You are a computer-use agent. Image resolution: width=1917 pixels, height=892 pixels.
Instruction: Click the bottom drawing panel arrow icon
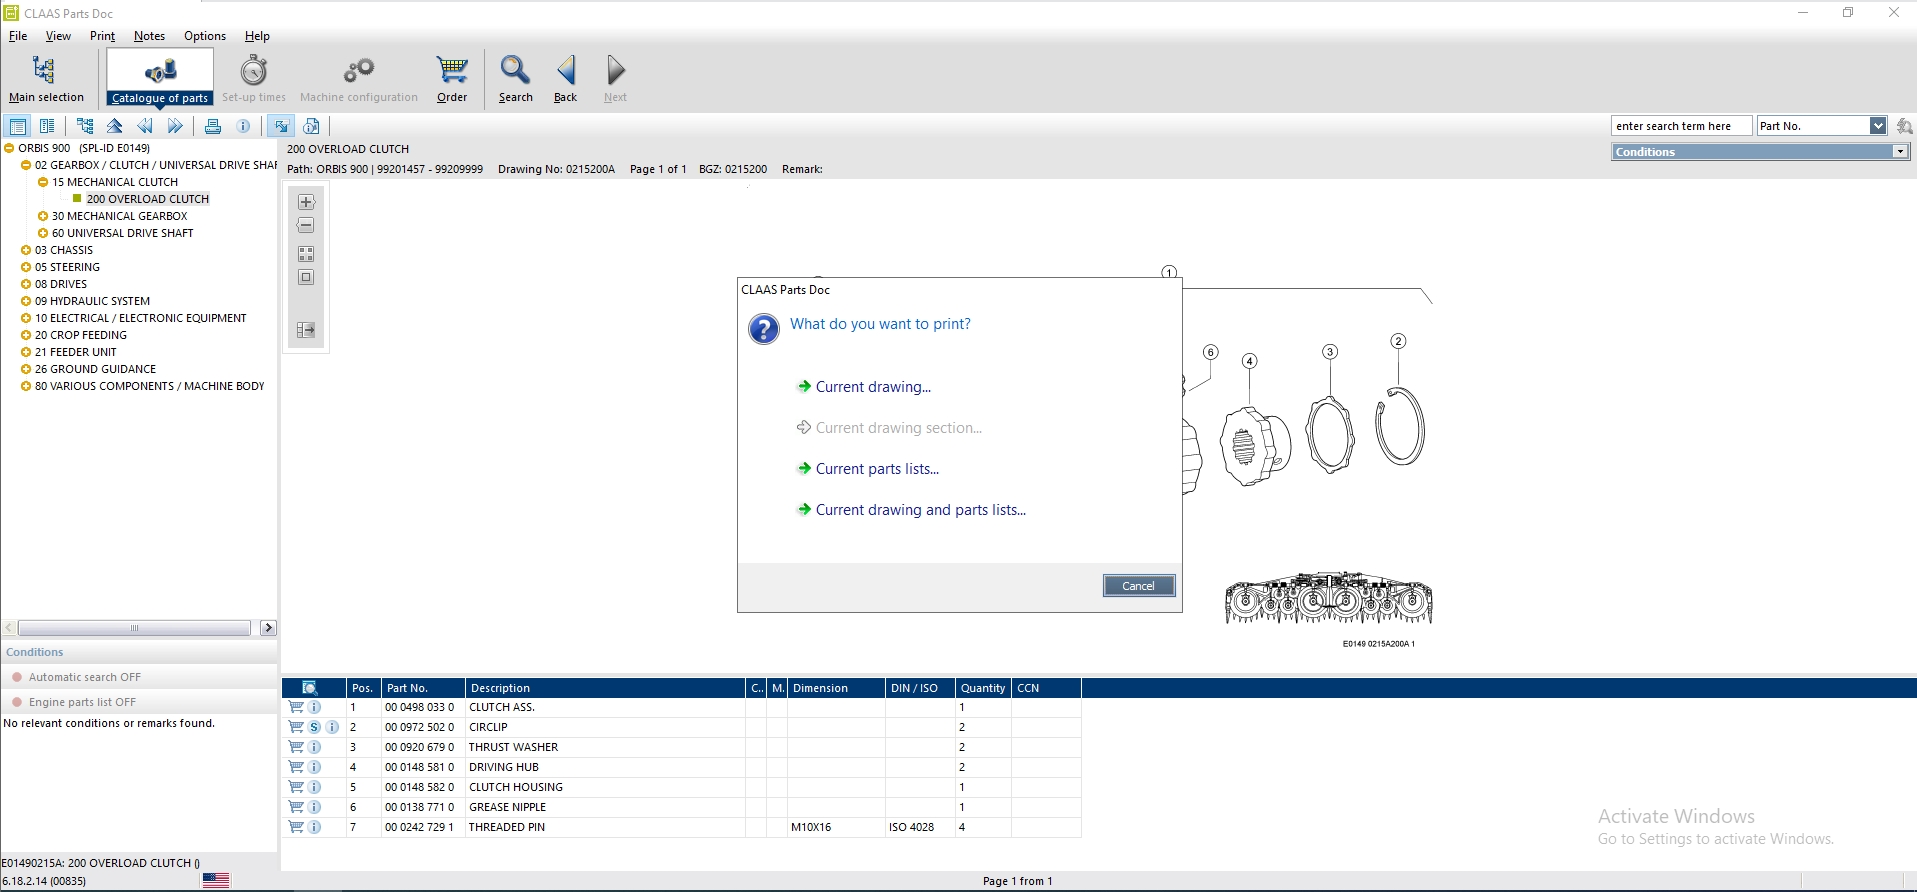coord(306,330)
